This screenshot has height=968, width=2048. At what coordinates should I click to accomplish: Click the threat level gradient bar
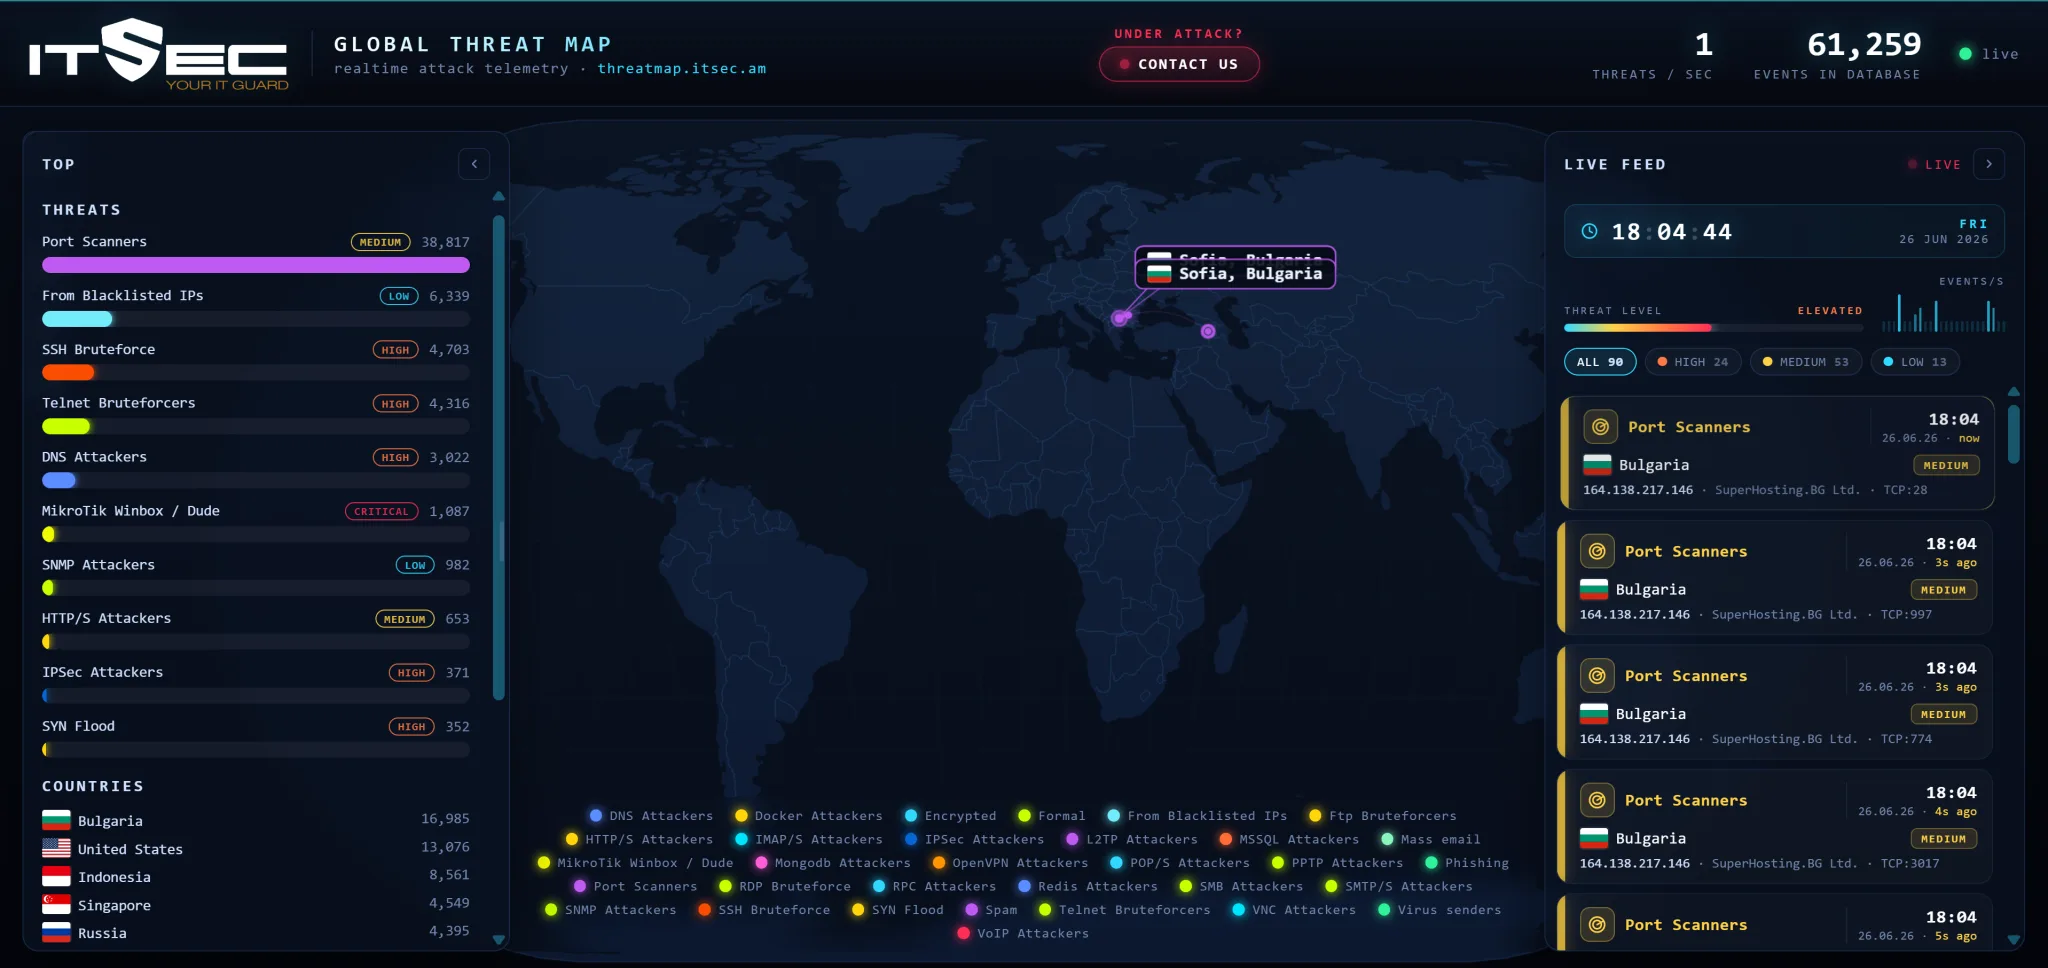click(1713, 327)
